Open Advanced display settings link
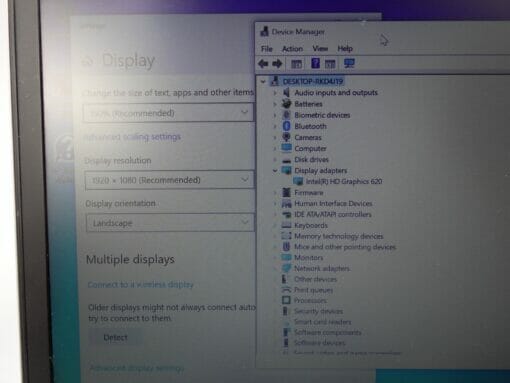This screenshot has height=383, width=510. (x=137, y=368)
